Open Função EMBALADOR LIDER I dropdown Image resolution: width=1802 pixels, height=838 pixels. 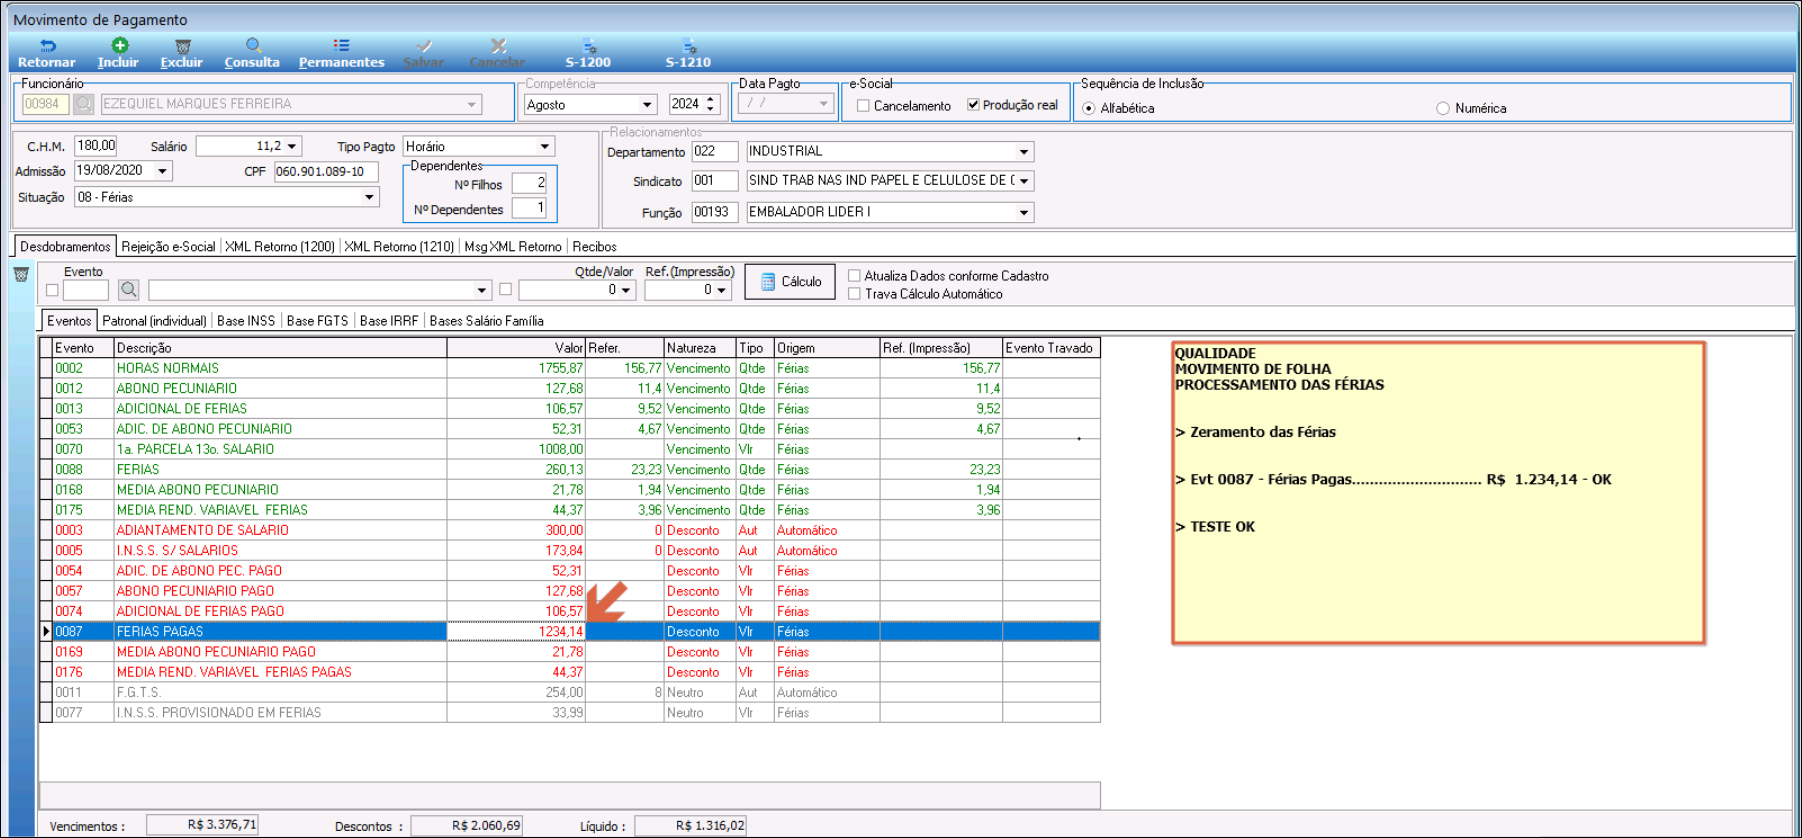pyautogui.click(x=1024, y=212)
